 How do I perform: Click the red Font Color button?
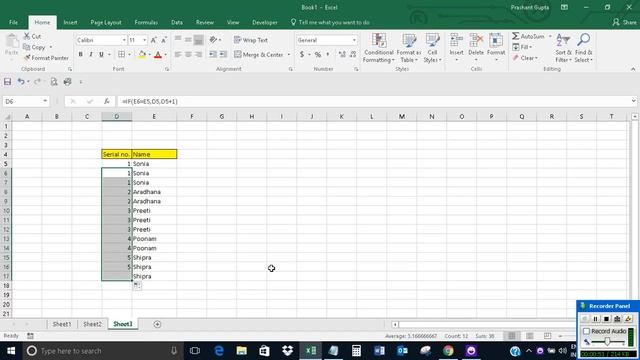click(x=158, y=54)
